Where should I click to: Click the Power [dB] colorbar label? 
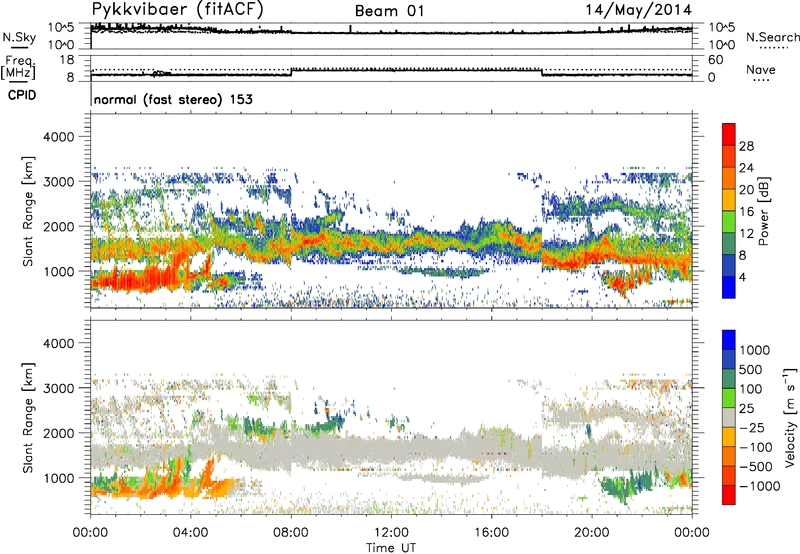tap(763, 211)
